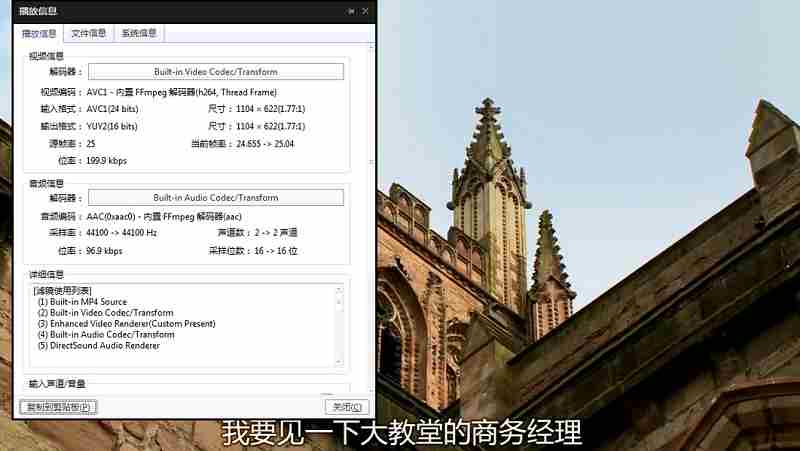This screenshot has height=451, width=800.
Task: Click the Built-in Audio Codec/Transform decoder button
Action: pos(215,198)
